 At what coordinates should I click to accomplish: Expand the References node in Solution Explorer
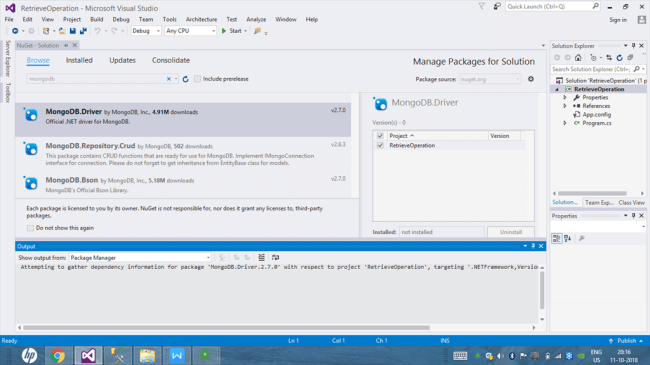pyautogui.click(x=565, y=106)
